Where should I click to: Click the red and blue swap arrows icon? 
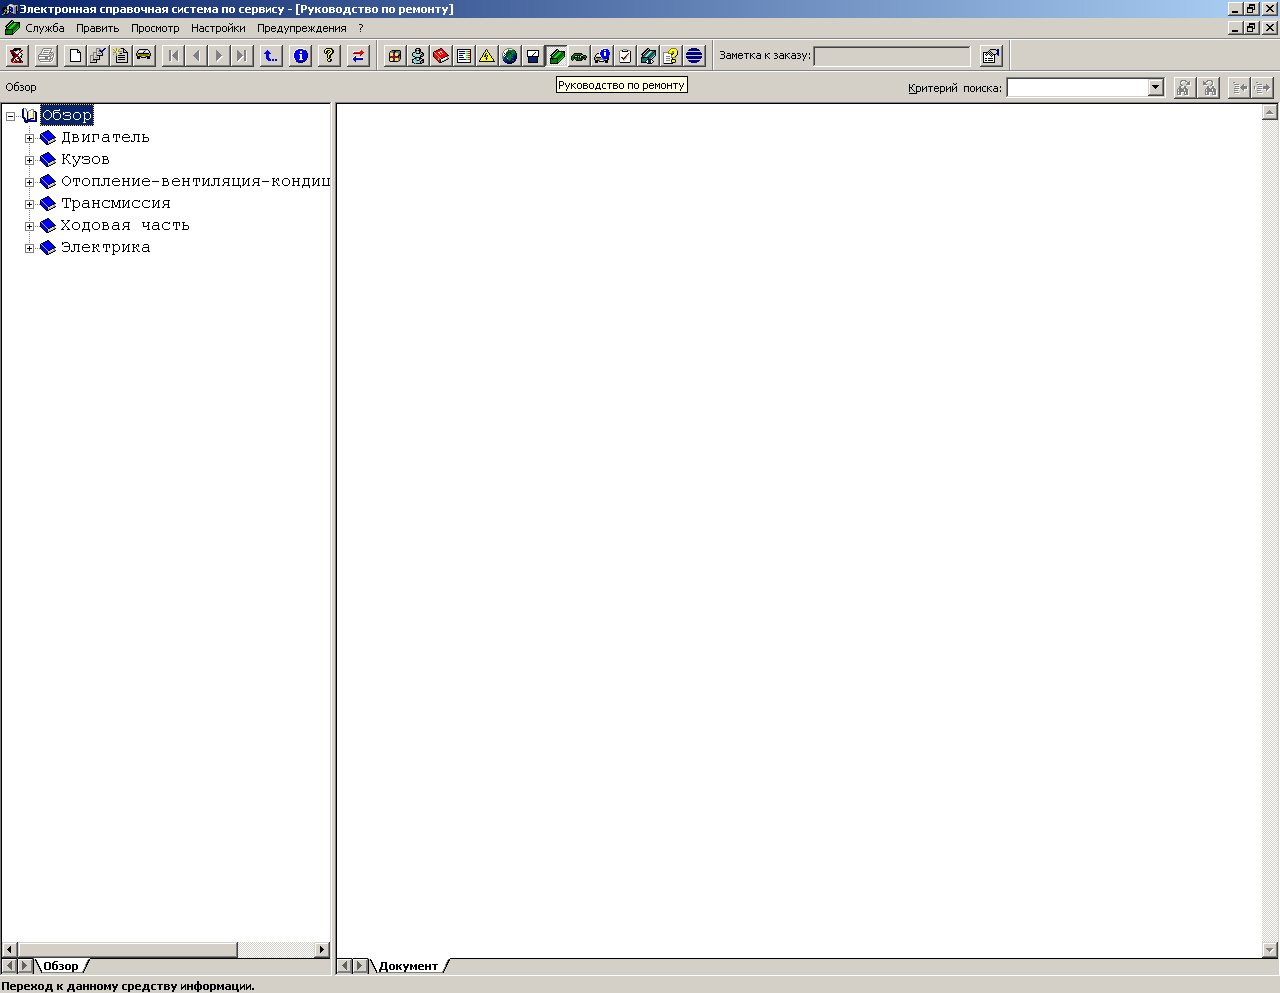coord(358,56)
